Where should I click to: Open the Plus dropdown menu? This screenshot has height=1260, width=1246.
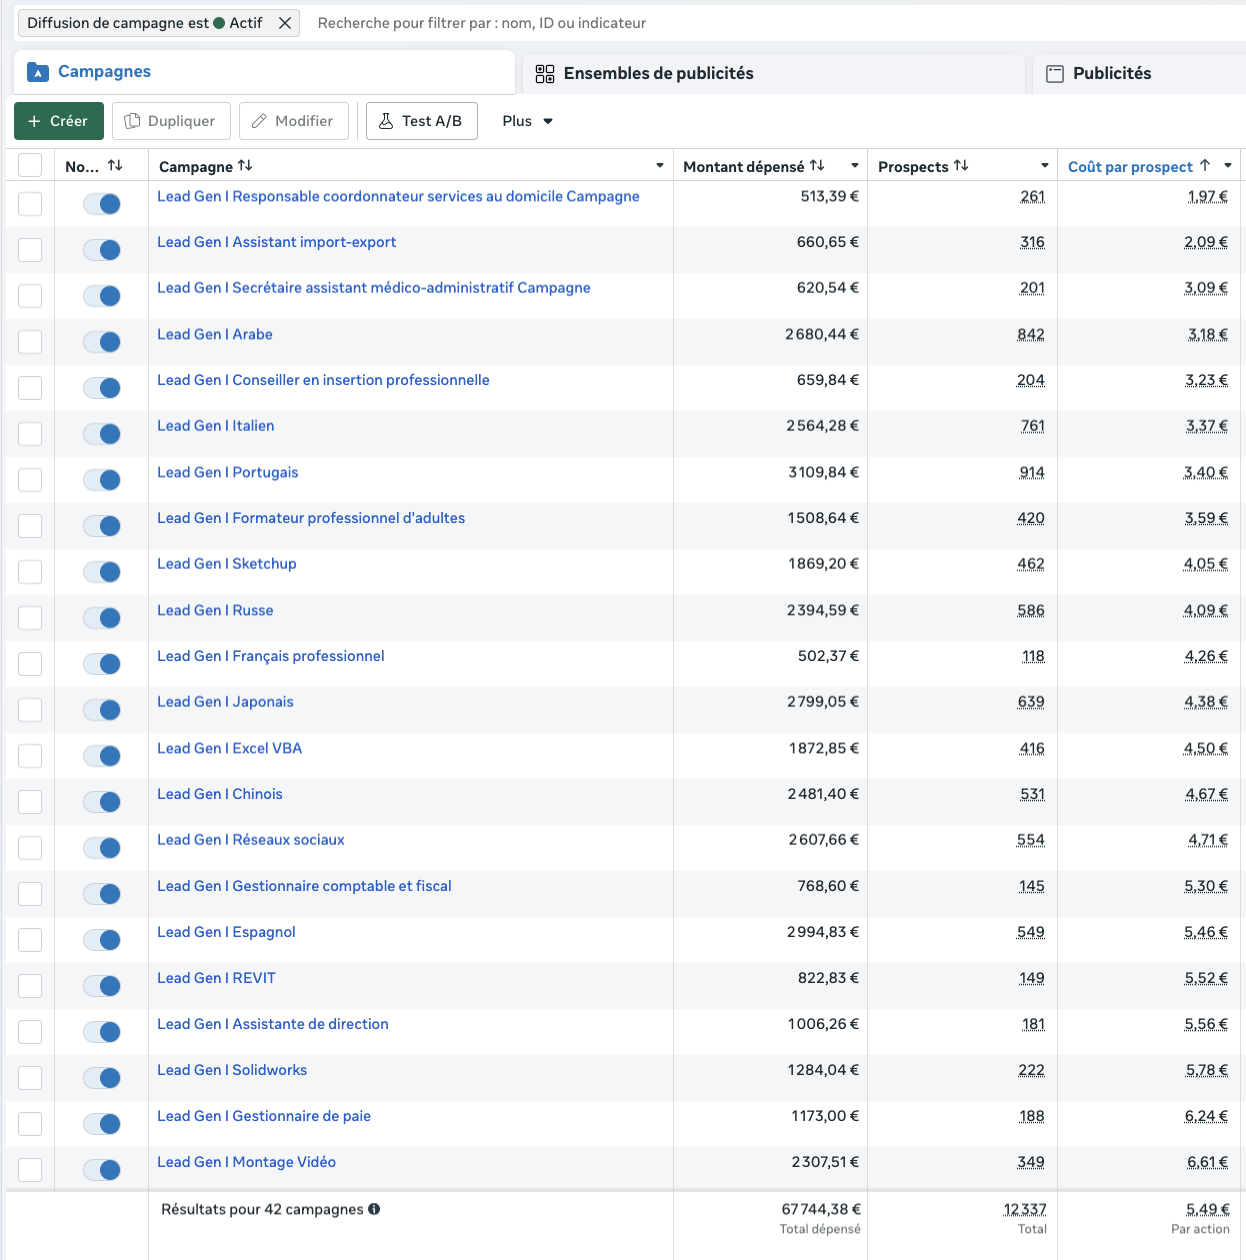tap(527, 121)
